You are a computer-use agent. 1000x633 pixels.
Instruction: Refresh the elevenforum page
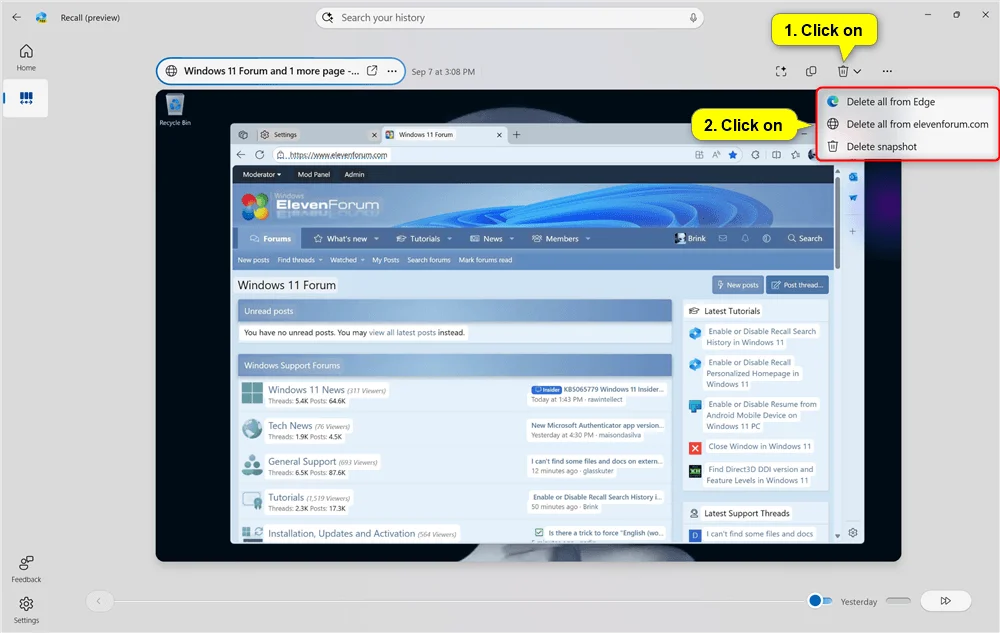[260, 154]
